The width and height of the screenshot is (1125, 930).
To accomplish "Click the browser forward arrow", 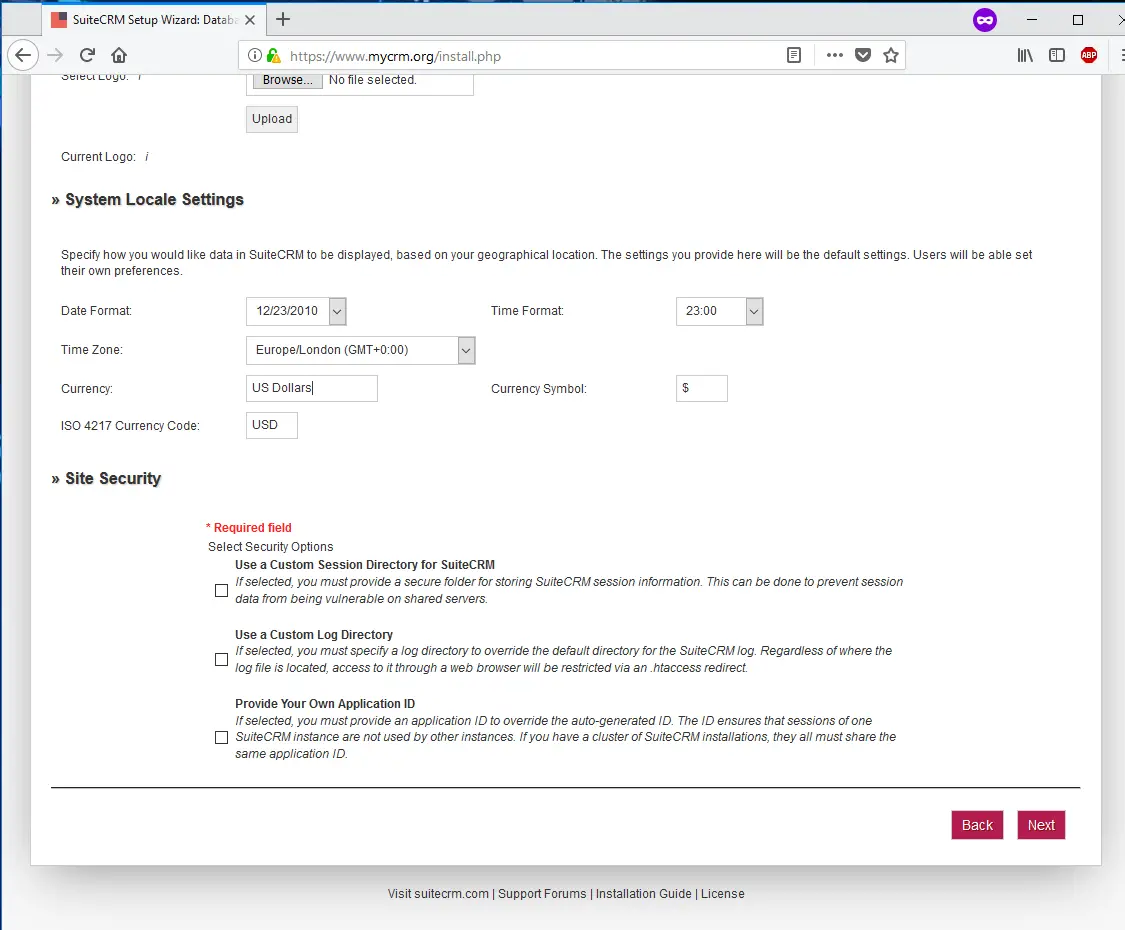I will click(x=55, y=55).
